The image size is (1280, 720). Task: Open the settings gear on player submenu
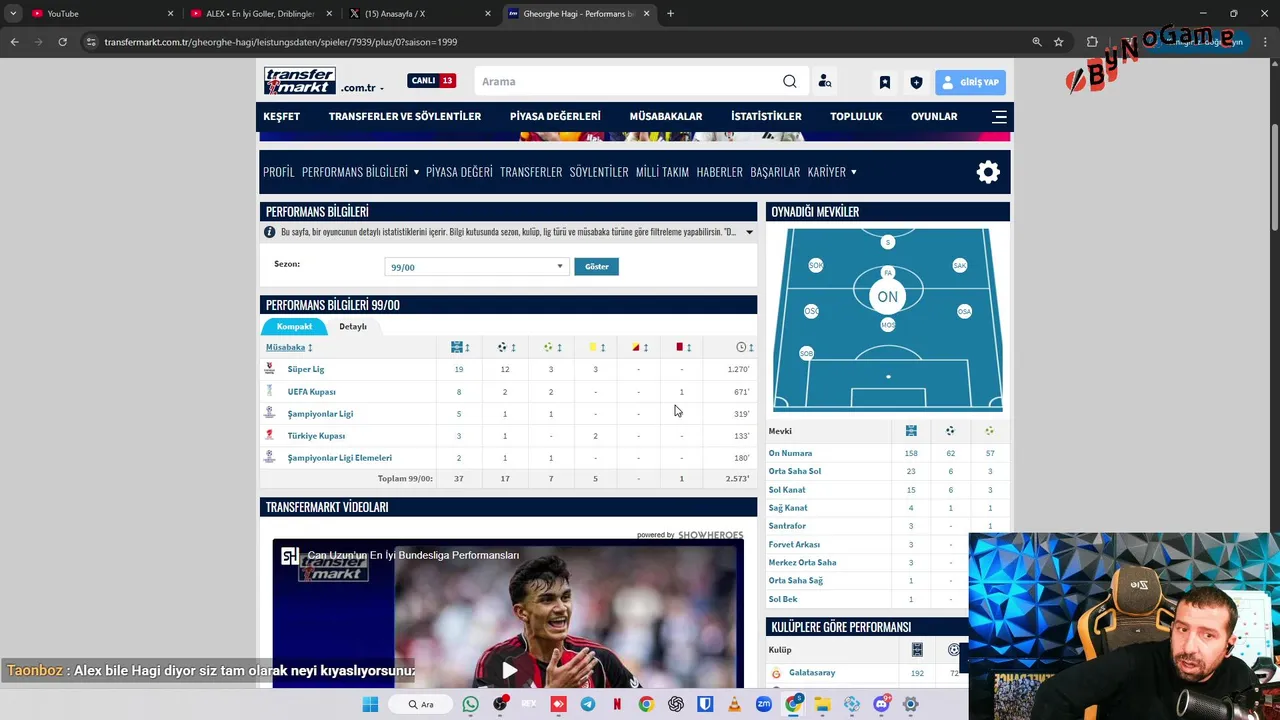point(988,172)
